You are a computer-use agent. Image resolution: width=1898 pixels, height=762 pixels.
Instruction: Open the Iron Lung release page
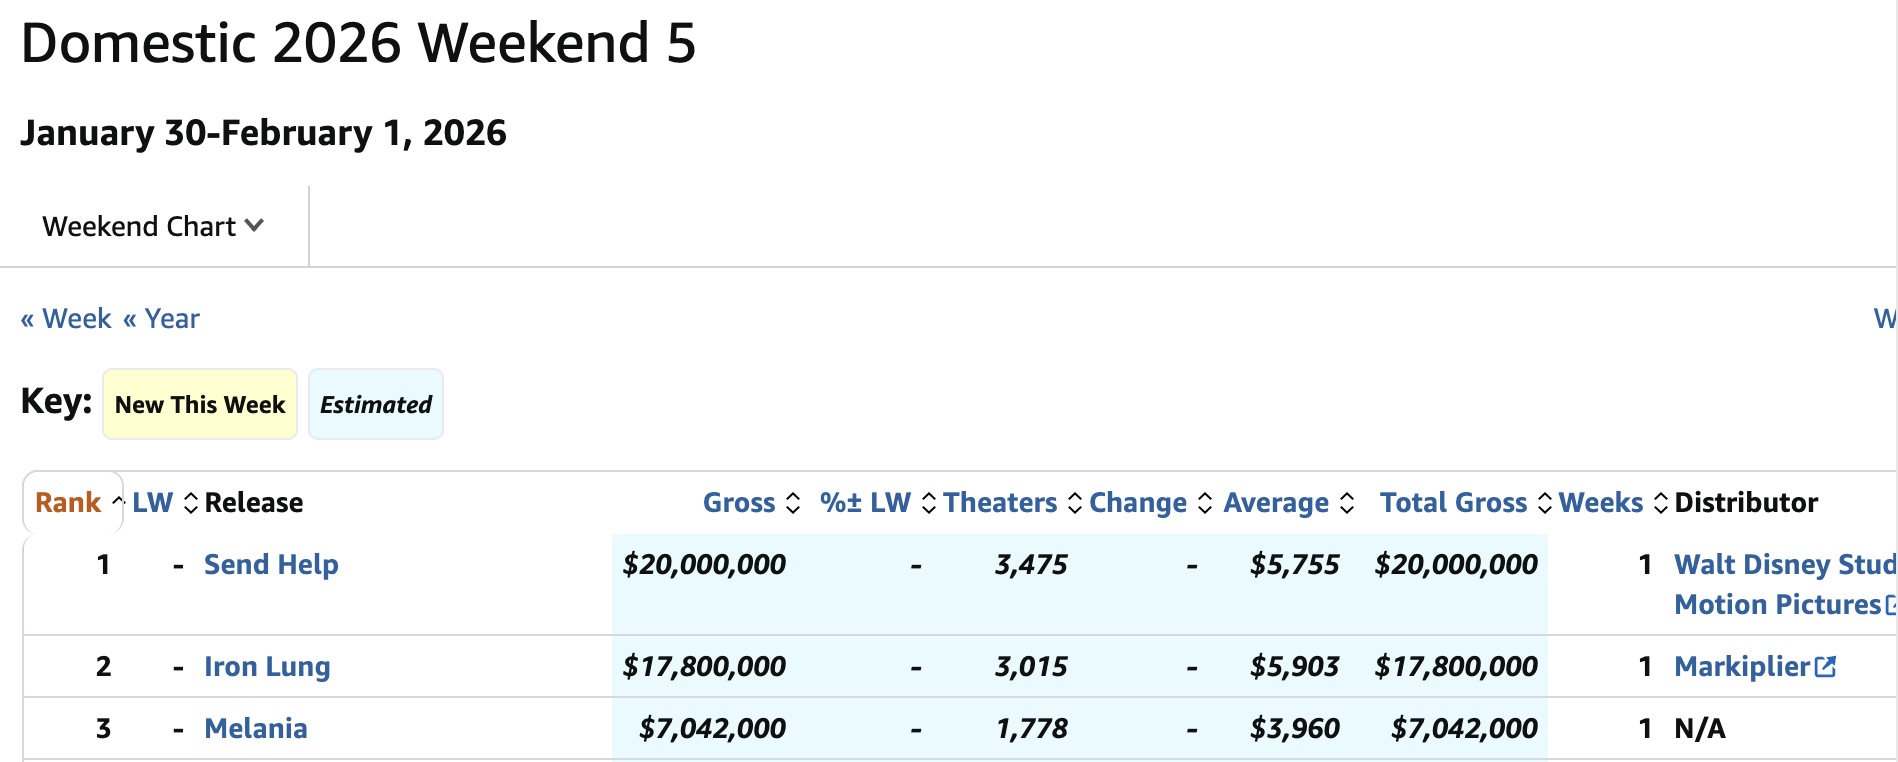point(267,667)
